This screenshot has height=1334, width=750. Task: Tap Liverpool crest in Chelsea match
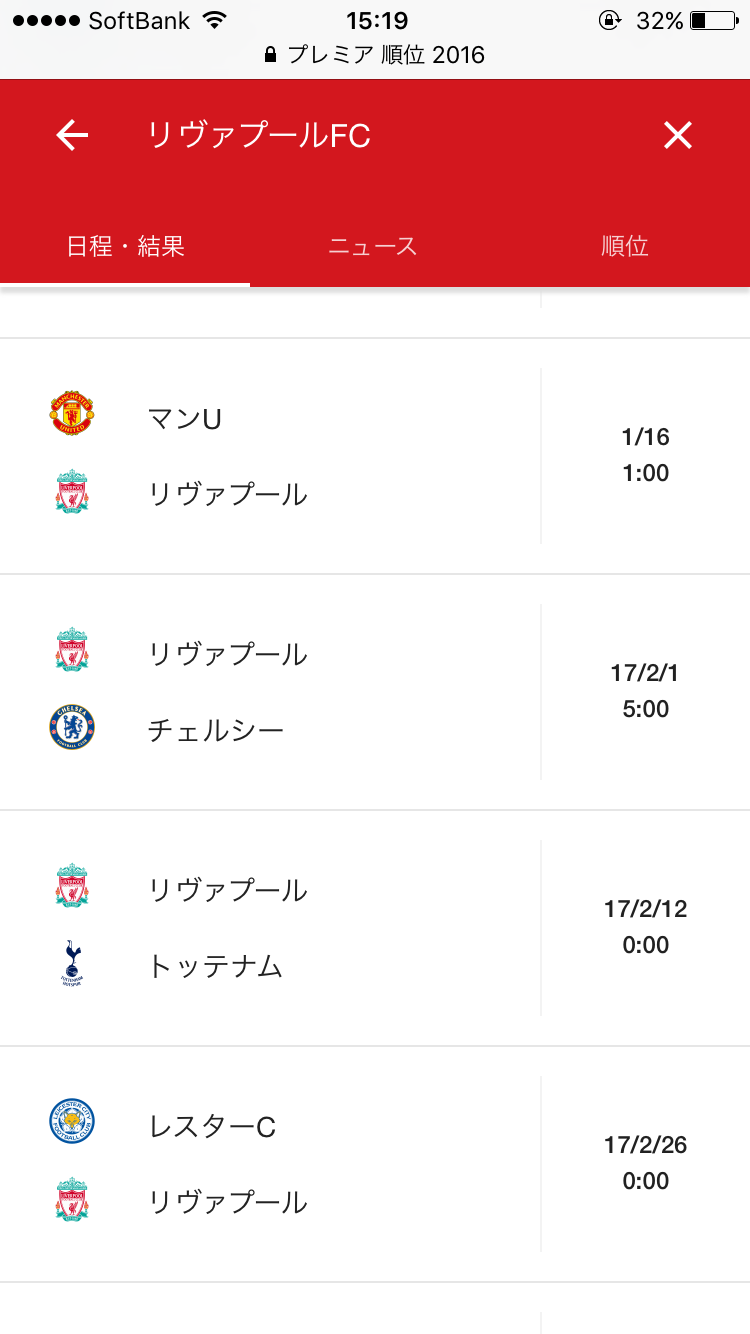(x=72, y=650)
